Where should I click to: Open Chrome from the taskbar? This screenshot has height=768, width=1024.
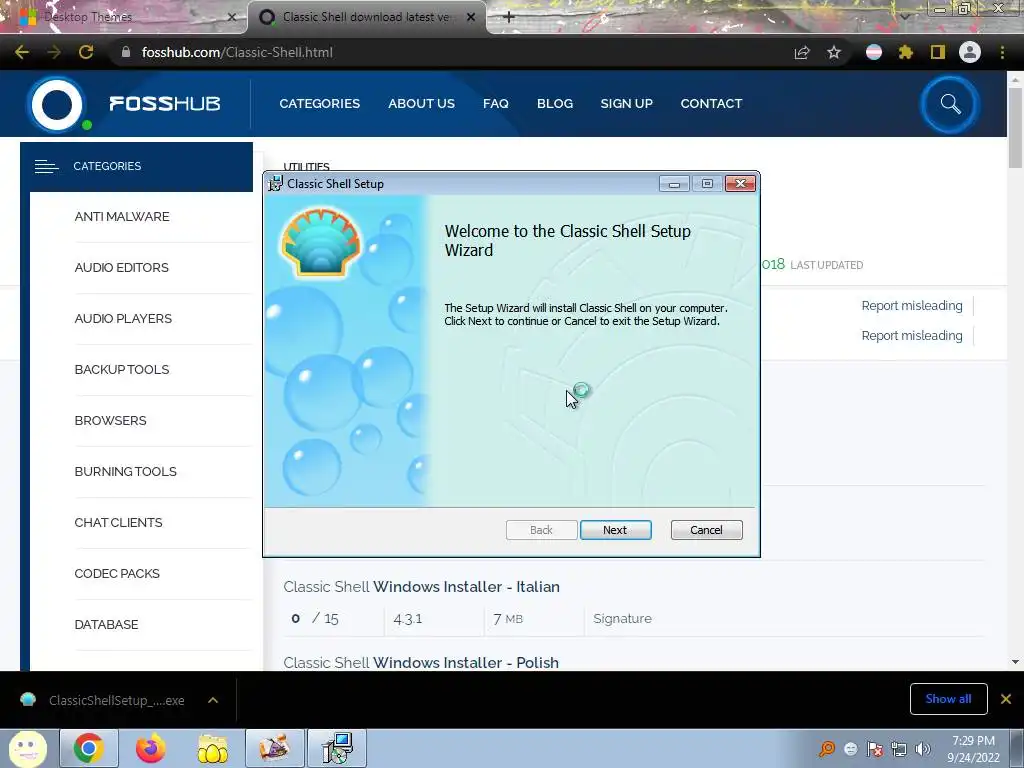[x=89, y=748]
